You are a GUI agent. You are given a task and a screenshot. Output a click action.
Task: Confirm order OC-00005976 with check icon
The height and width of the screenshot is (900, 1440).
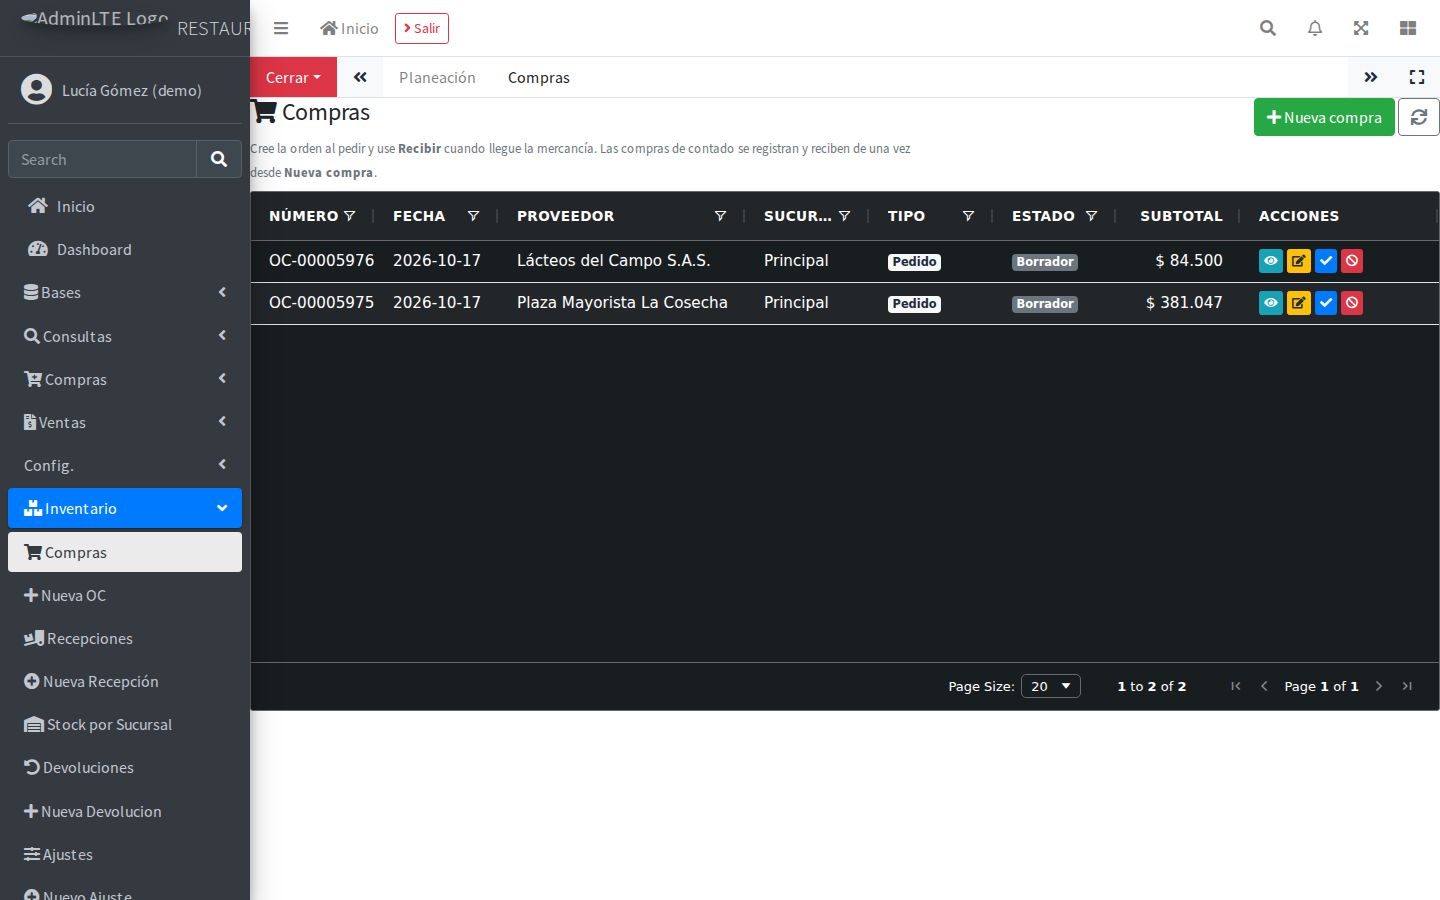(x=1325, y=261)
